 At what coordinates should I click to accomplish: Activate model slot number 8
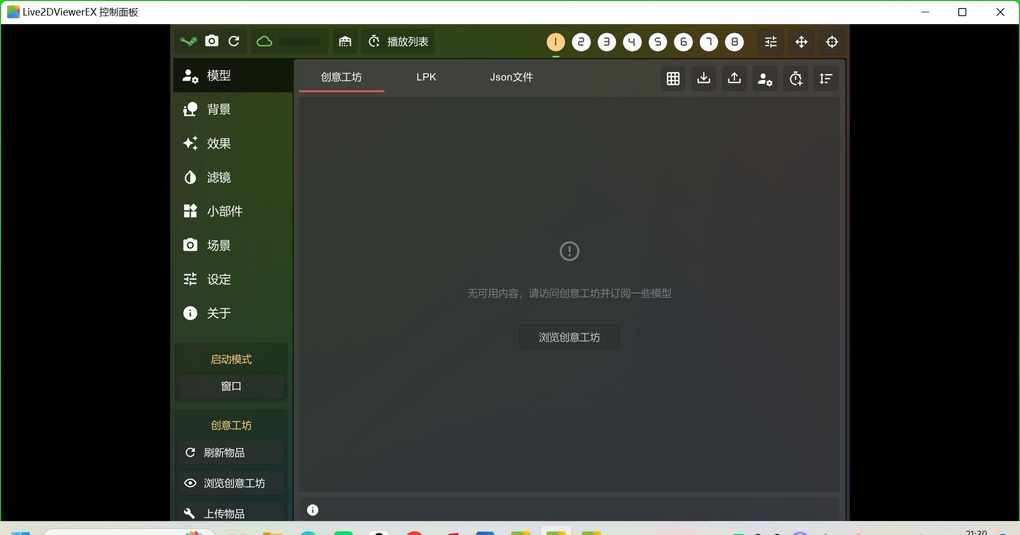click(x=734, y=42)
